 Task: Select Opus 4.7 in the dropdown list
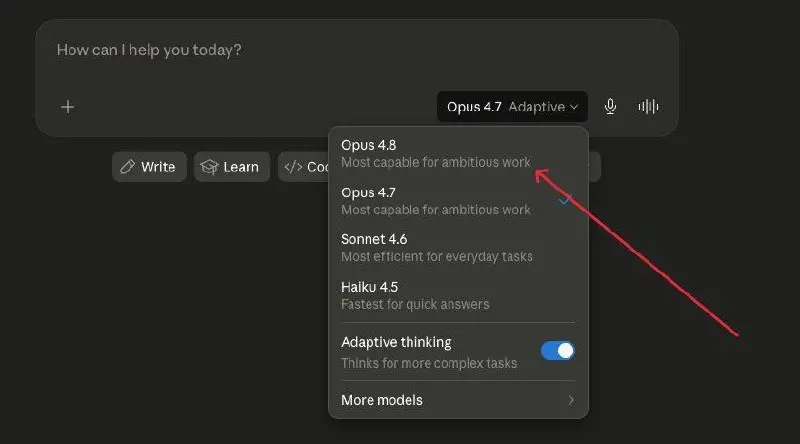(458, 201)
